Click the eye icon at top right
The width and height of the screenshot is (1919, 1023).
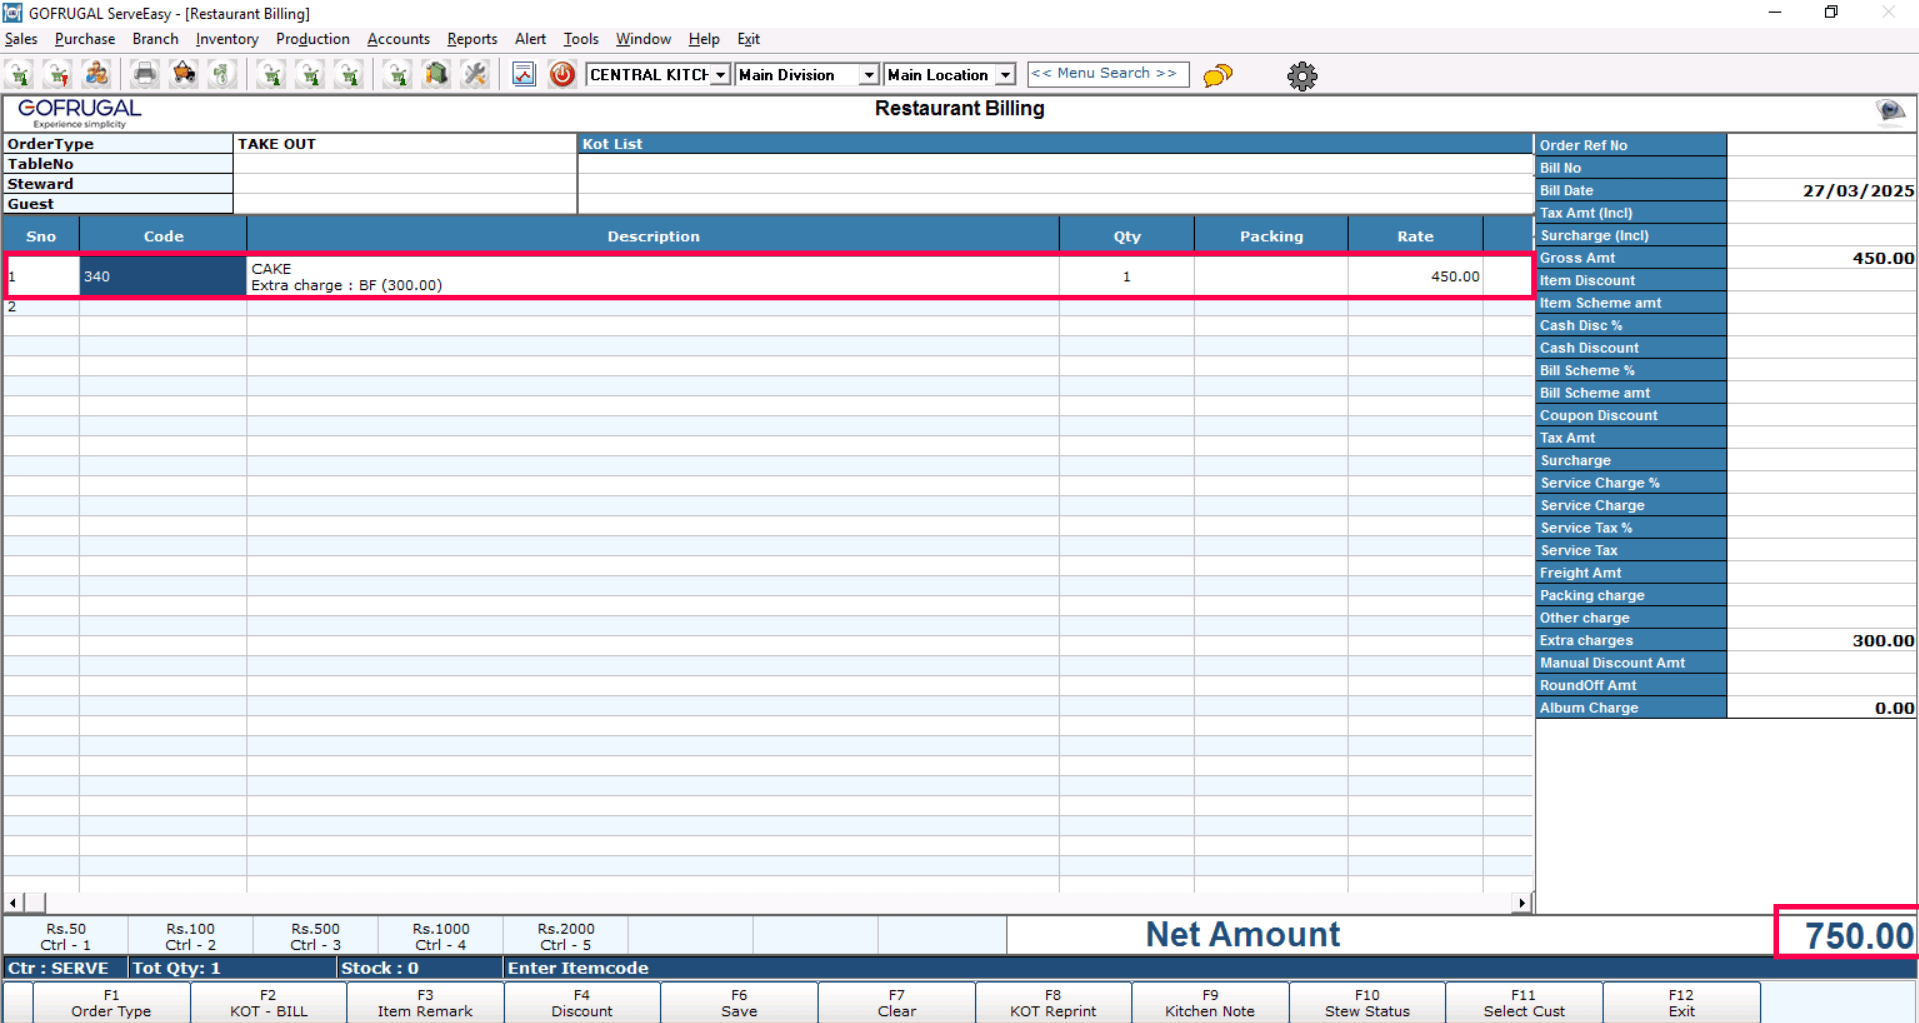pos(1889,110)
